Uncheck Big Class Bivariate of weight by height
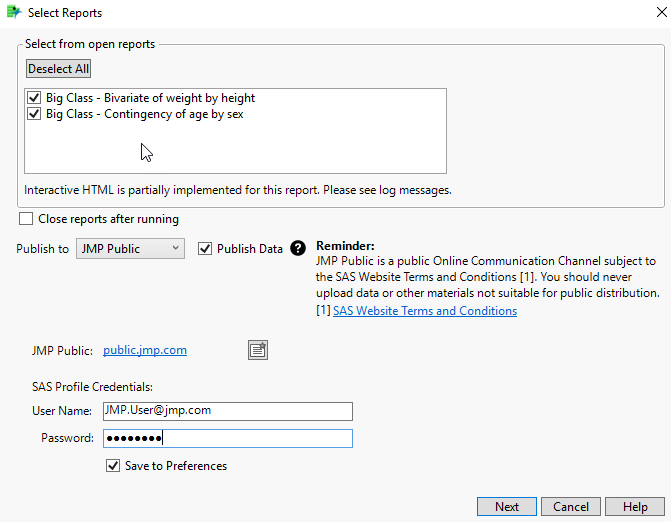Viewport: 671px width, 522px height. coord(34,98)
